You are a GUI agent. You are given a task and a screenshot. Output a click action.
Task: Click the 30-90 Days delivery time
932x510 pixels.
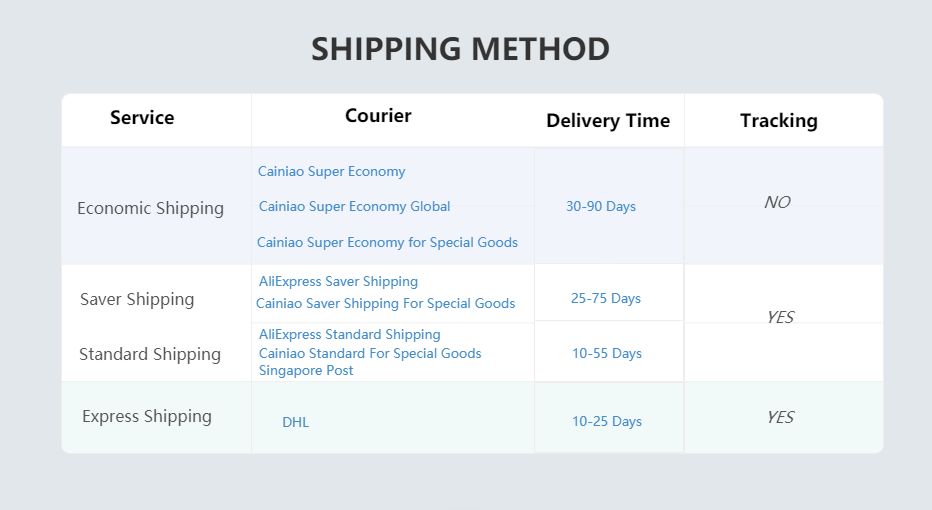point(600,207)
